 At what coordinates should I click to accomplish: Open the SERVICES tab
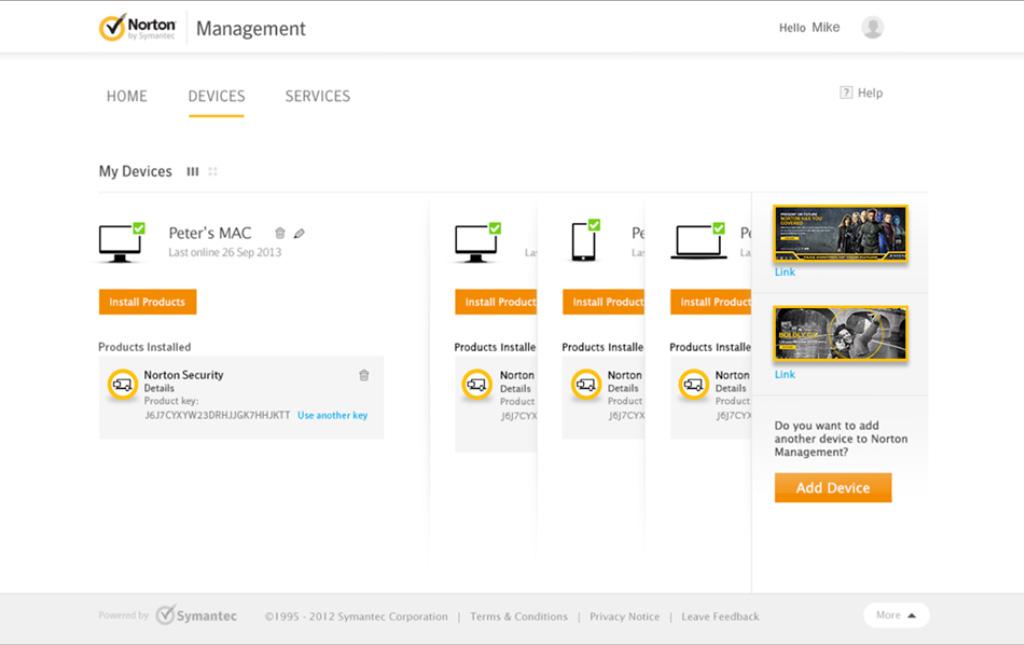317,96
